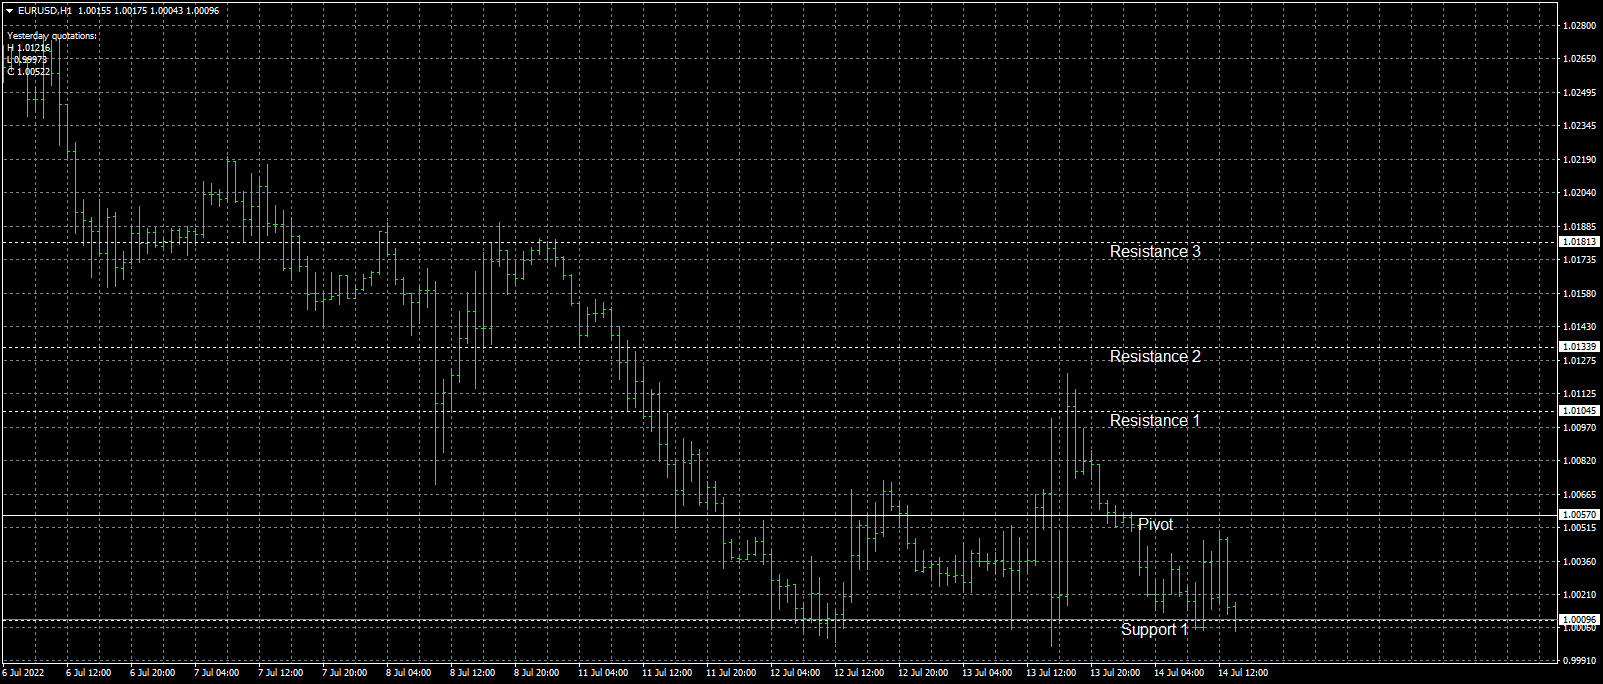Click 1.00210 on the price scale
This screenshot has height=684, width=1603.
(1579, 595)
